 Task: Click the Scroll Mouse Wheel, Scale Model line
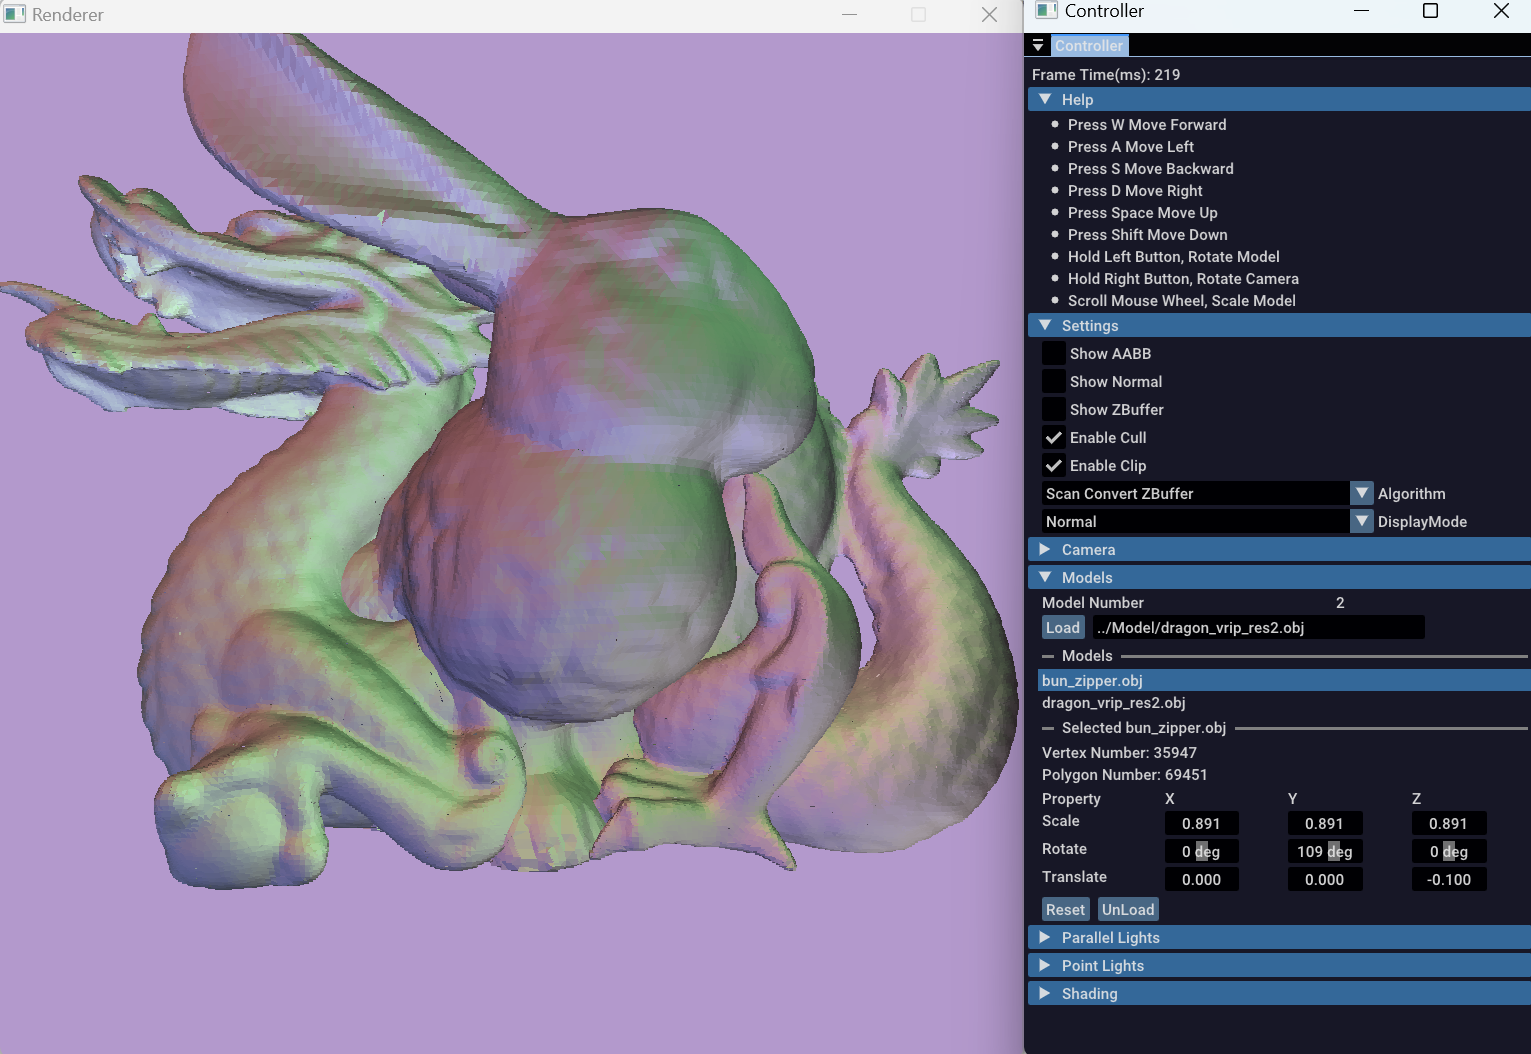point(1181,301)
